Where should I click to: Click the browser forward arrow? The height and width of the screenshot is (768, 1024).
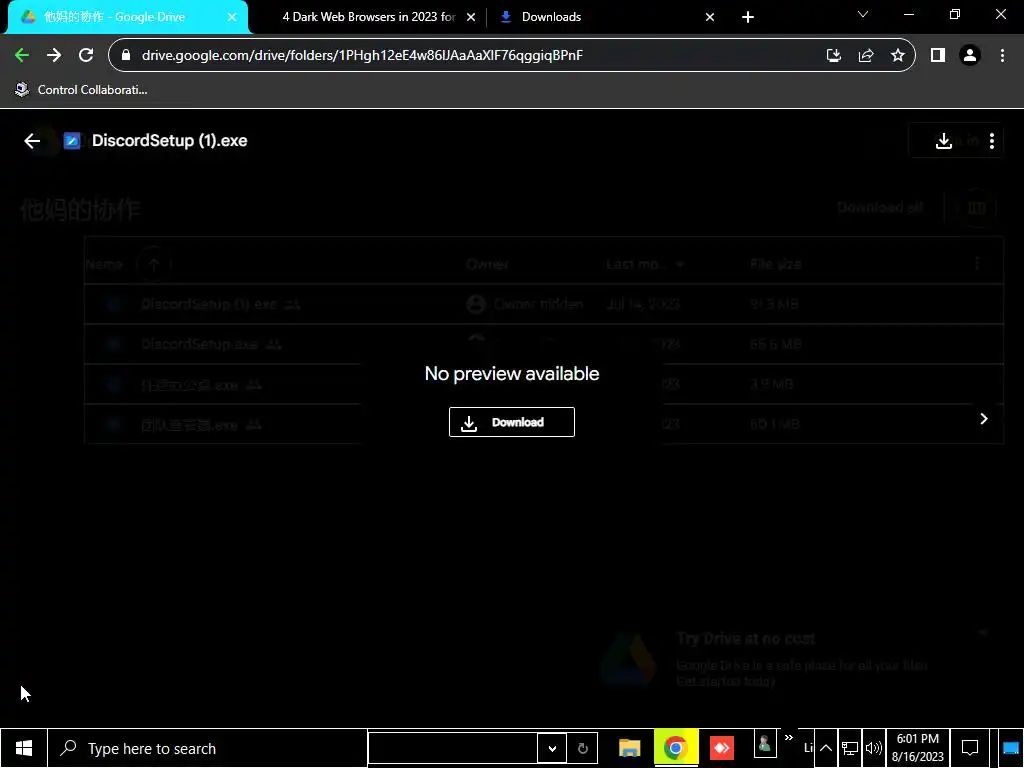[x=54, y=56]
